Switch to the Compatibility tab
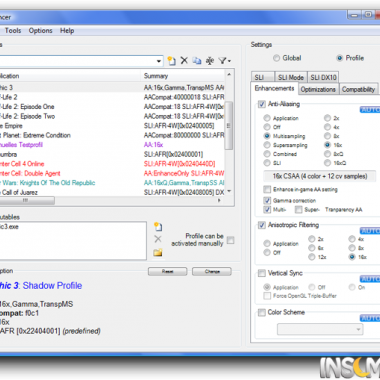Image resolution: width=380 pixels, height=380 pixels. (359, 89)
